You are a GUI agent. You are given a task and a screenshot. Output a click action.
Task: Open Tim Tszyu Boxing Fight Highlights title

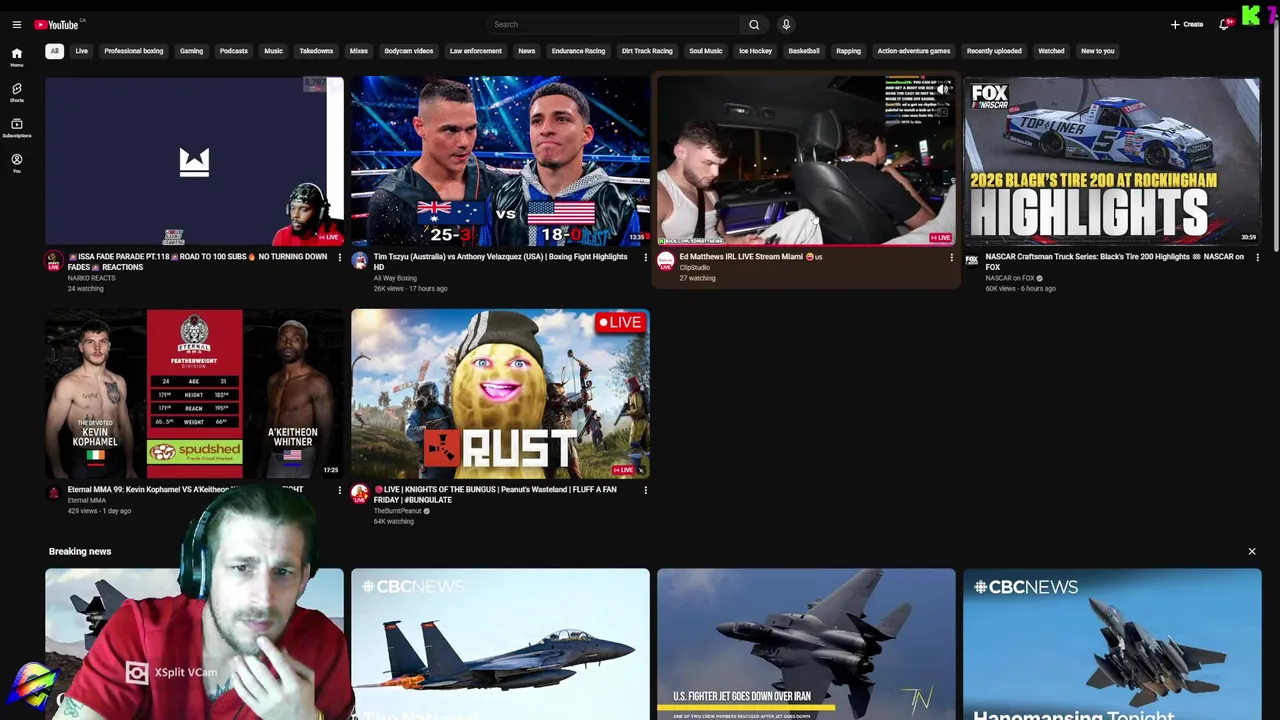[500, 262]
